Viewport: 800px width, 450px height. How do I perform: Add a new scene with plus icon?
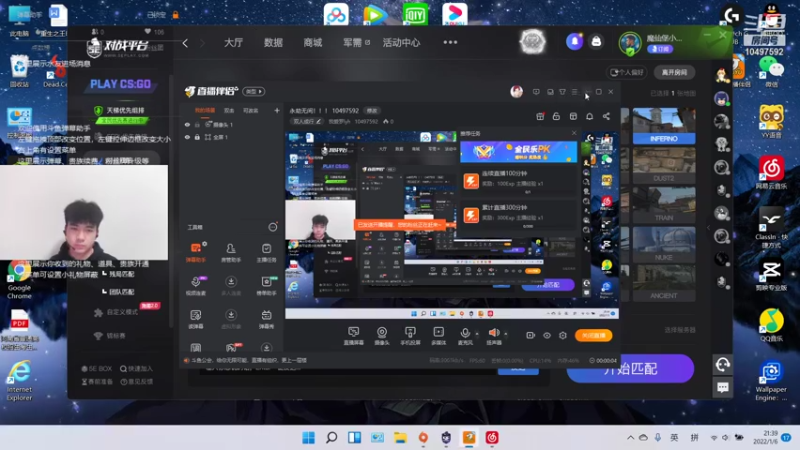pyautogui.click(x=277, y=110)
